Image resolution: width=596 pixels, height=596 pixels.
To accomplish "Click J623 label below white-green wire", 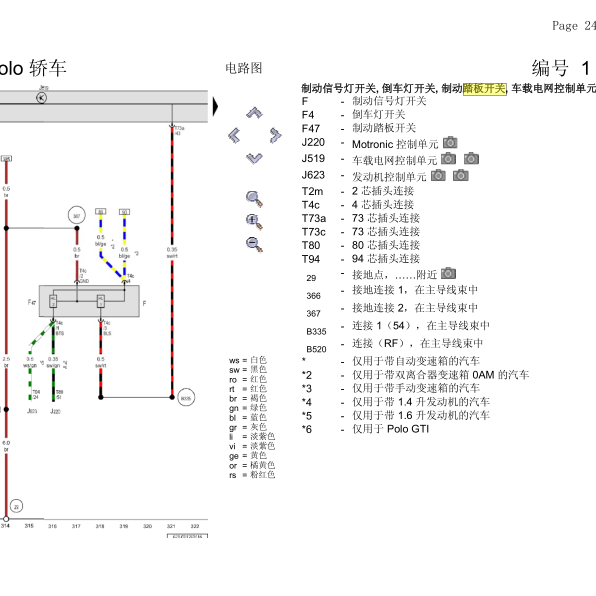I will (32, 411).
